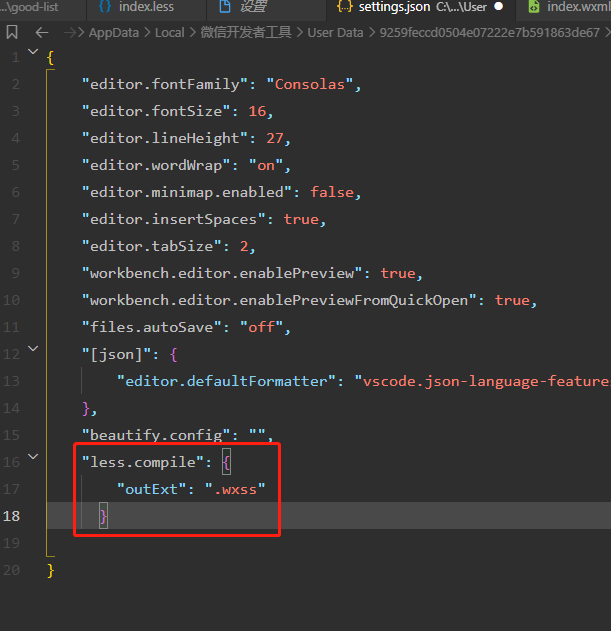Screen dimensions: 611x631
Task: Open Local breadcrumb segment
Action: pyautogui.click(x=169, y=33)
